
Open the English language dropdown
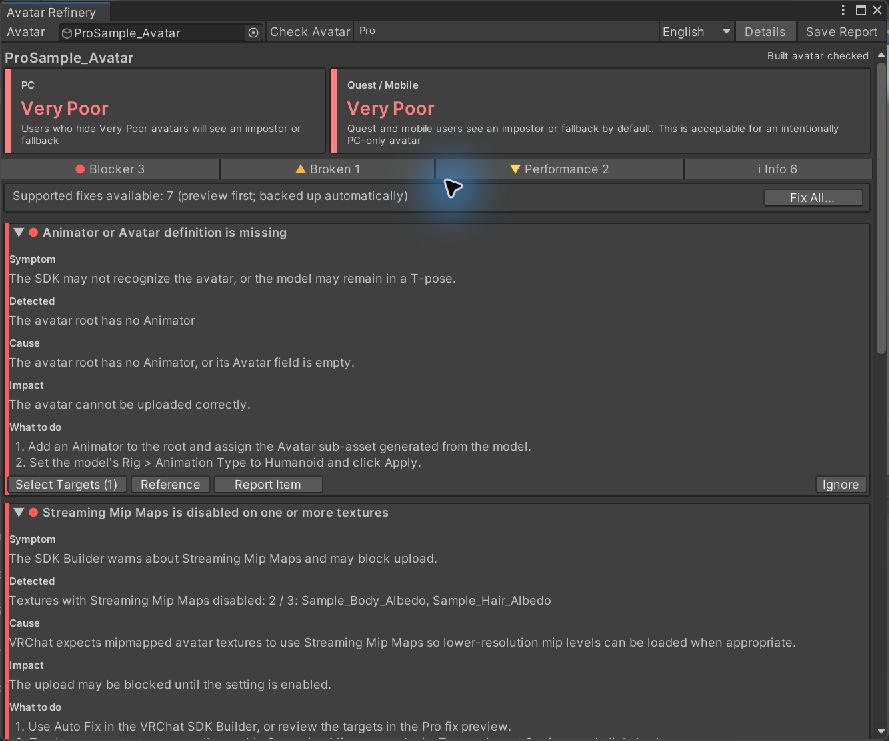[696, 32]
